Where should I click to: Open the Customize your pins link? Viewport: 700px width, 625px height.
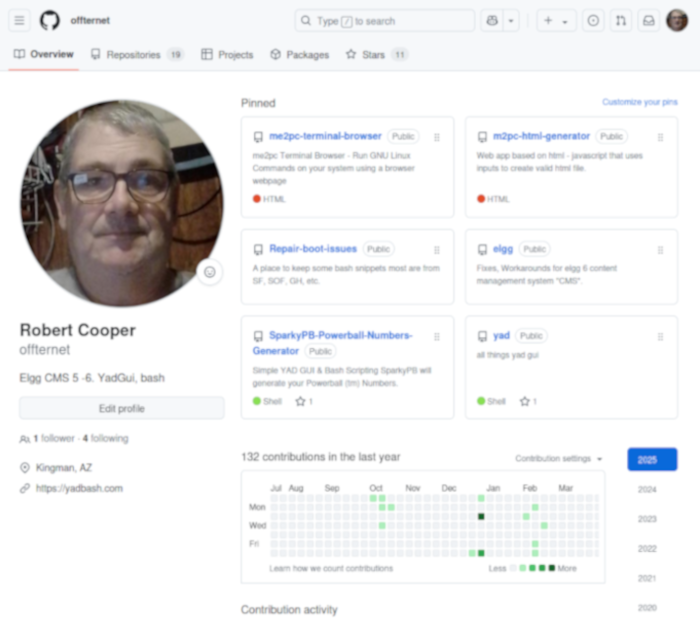coord(639,102)
